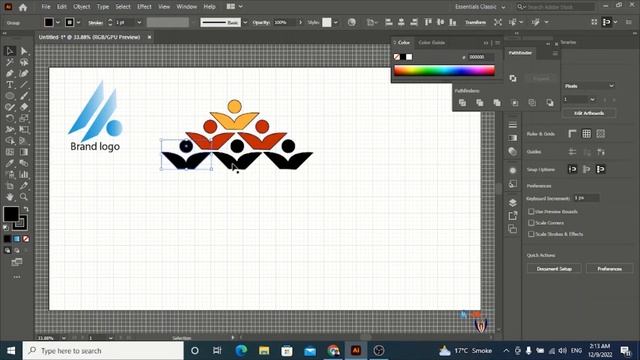Horizontal align left in control bar

coord(389,22)
